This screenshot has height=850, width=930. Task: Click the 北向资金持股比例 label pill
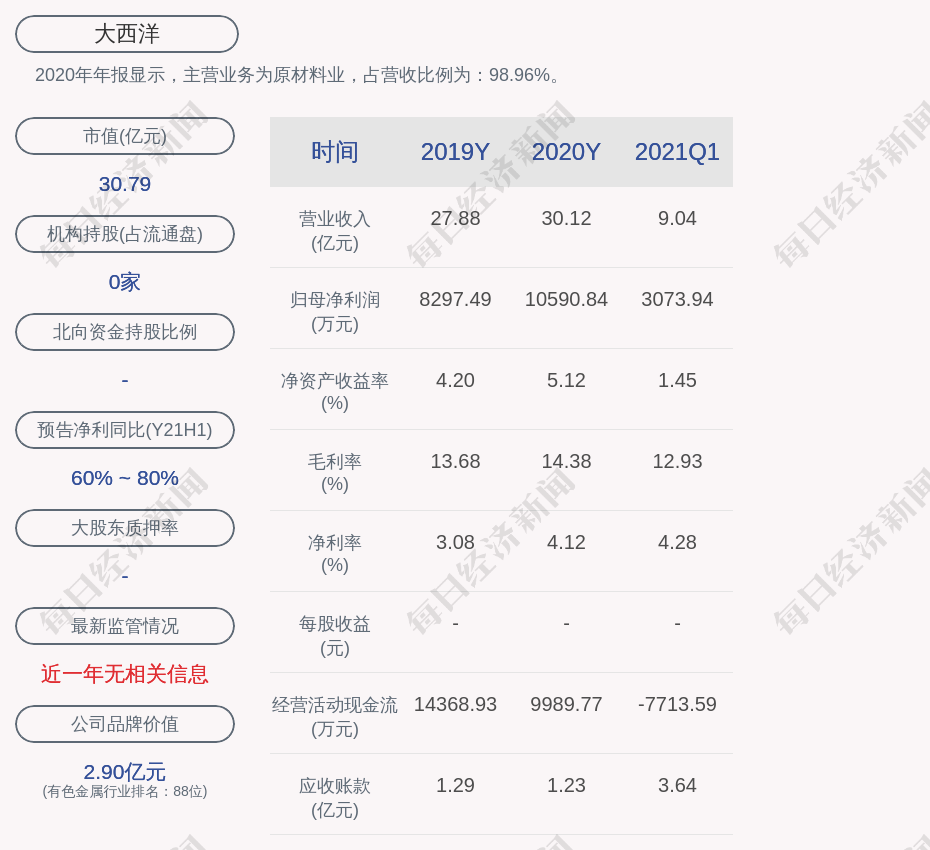click(125, 332)
